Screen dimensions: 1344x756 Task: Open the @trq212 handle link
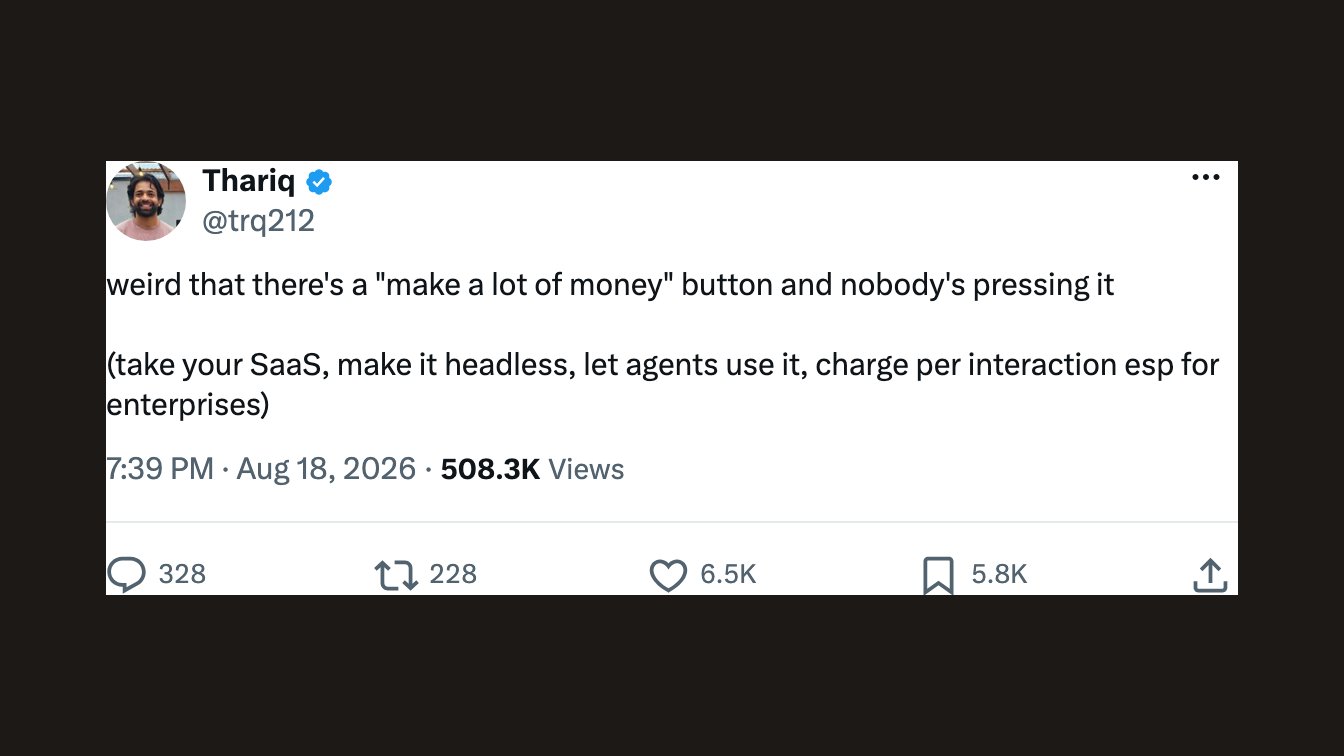click(259, 221)
